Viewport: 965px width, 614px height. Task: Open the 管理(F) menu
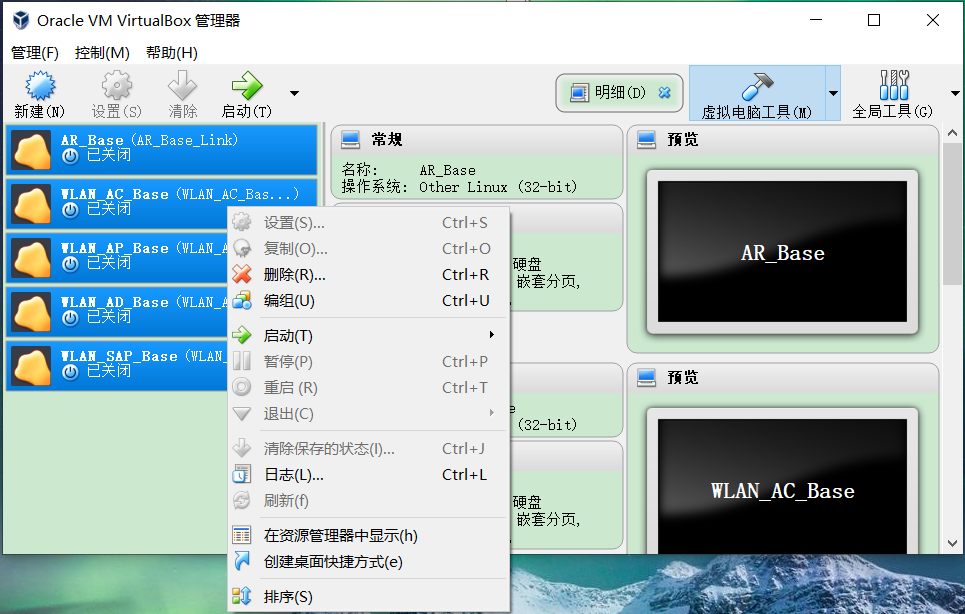[x=34, y=52]
